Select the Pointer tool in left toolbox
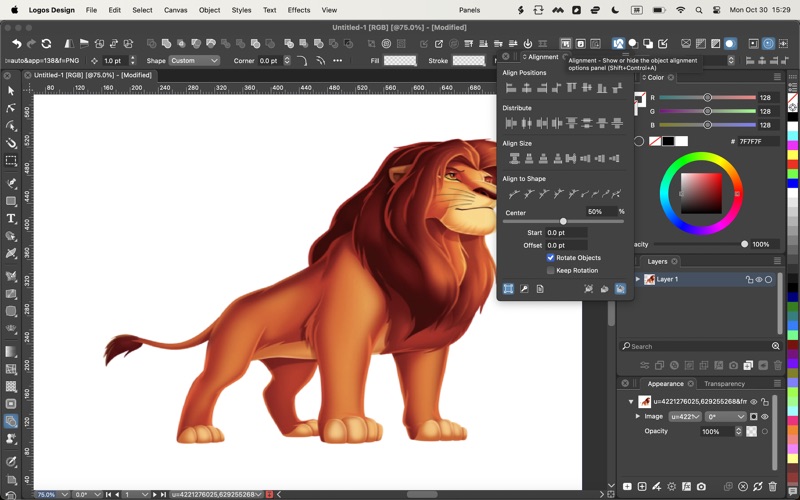Image resolution: width=800 pixels, height=500 pixels. tap(11, 91)
